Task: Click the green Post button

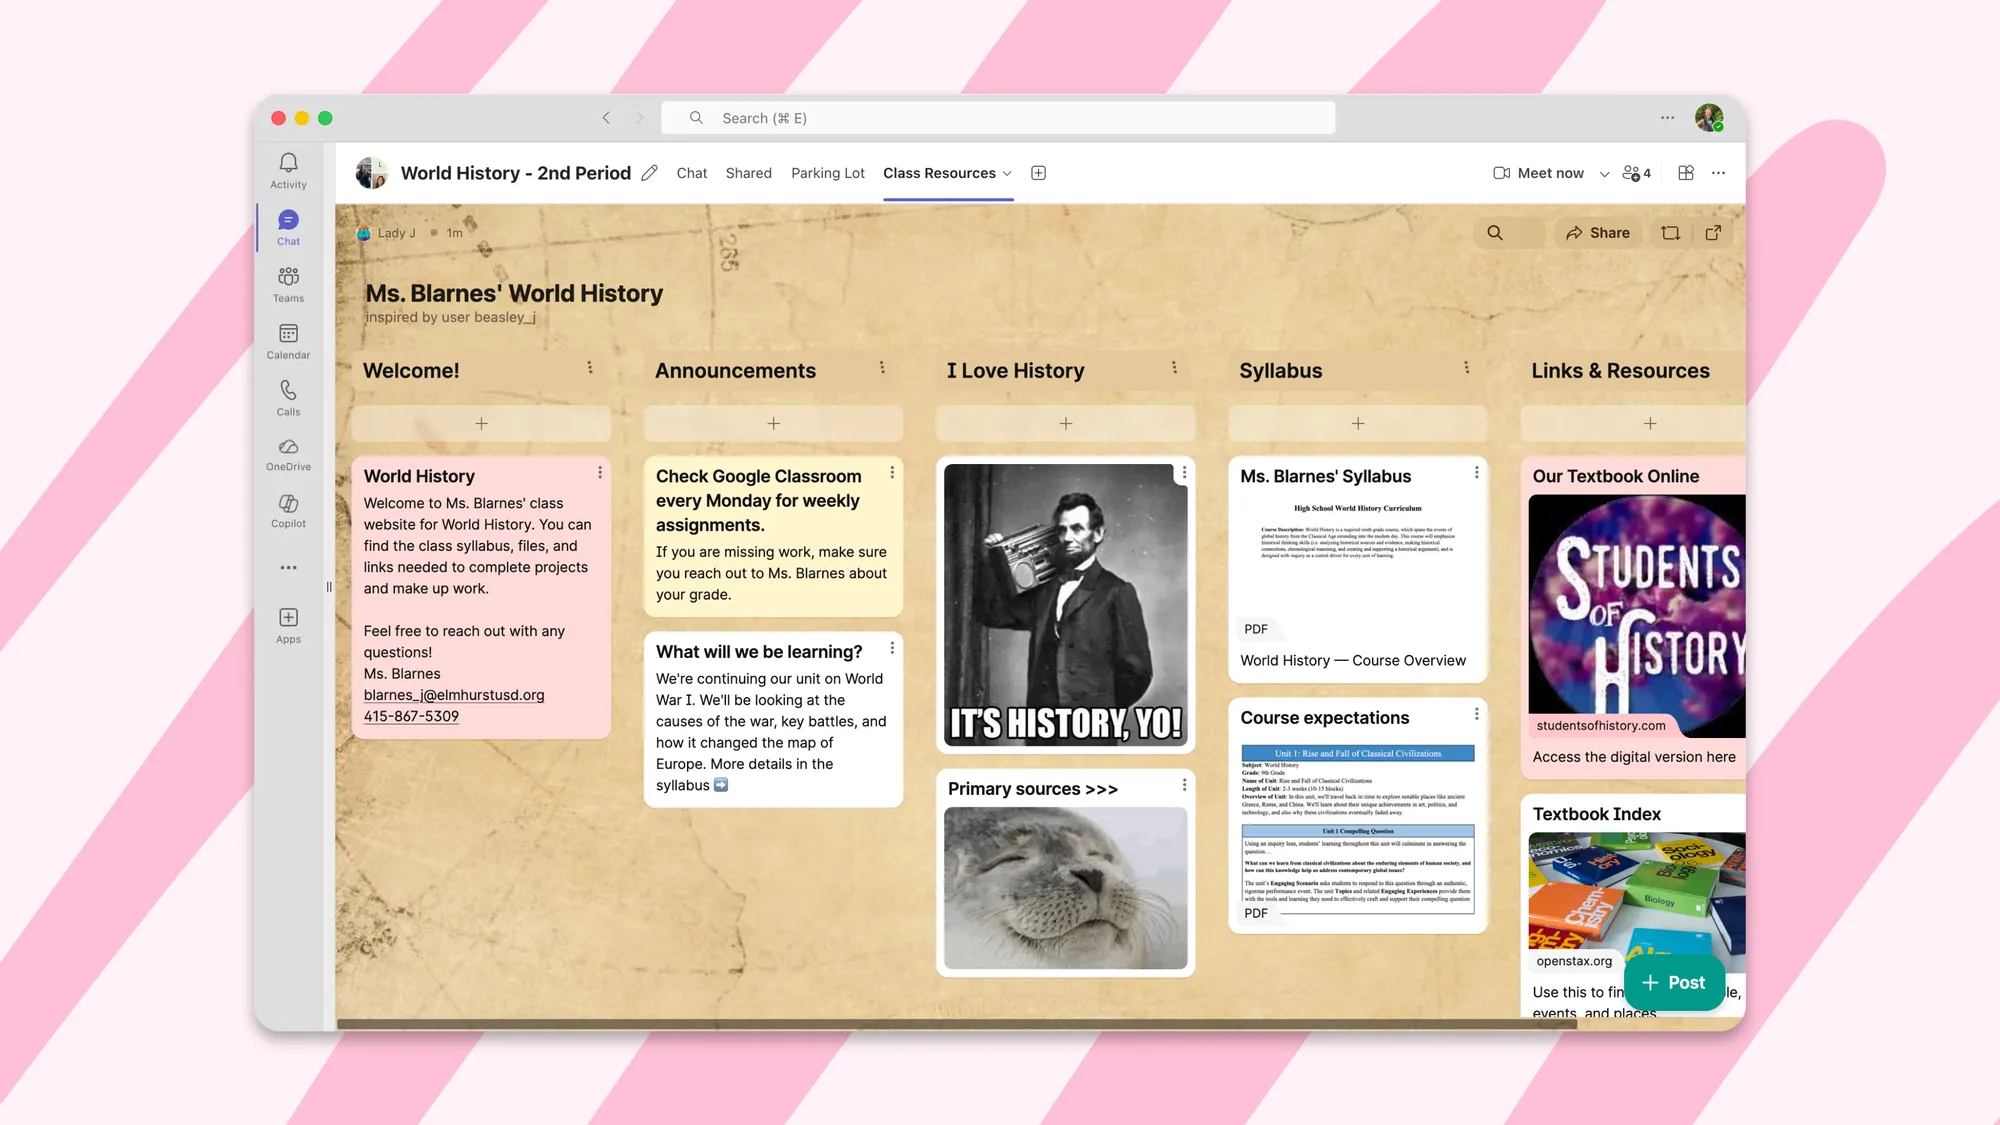Action: pos(1673,983)
